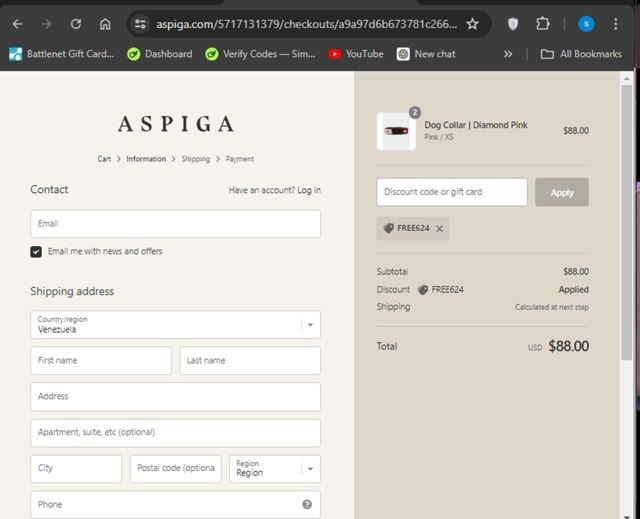
Task: Focus the First name field
Action: point(101,360)
